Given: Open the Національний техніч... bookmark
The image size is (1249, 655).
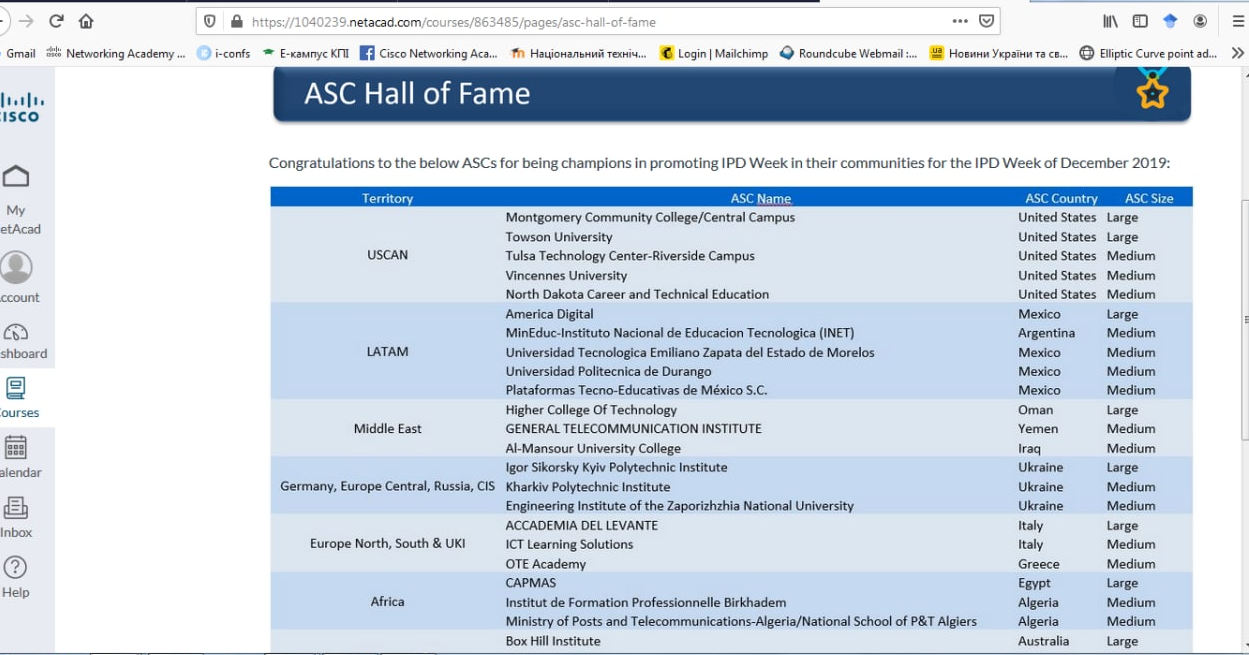Looking at the screenshot, I should (579, 54).
